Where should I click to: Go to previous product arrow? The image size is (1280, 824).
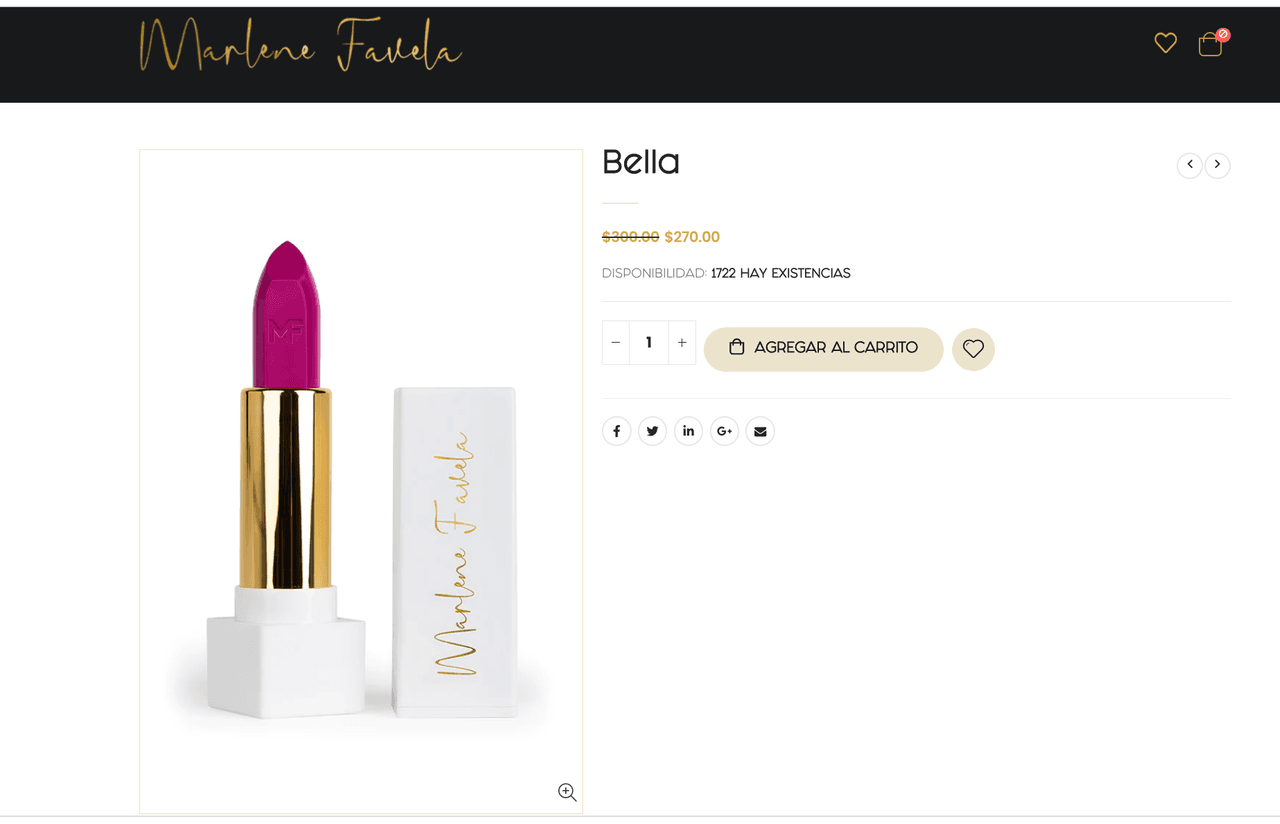click(x=1190, y=165)
